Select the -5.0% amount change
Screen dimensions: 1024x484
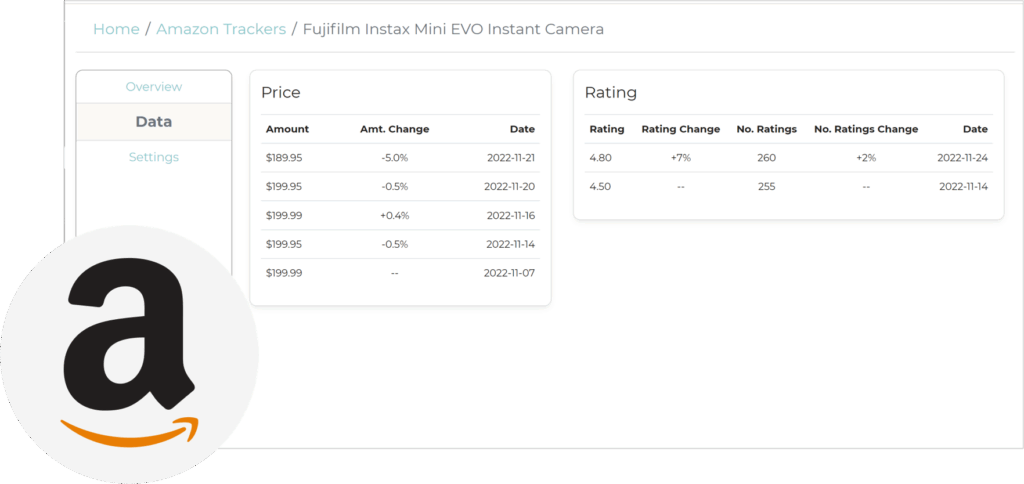[x=394, y=158]
